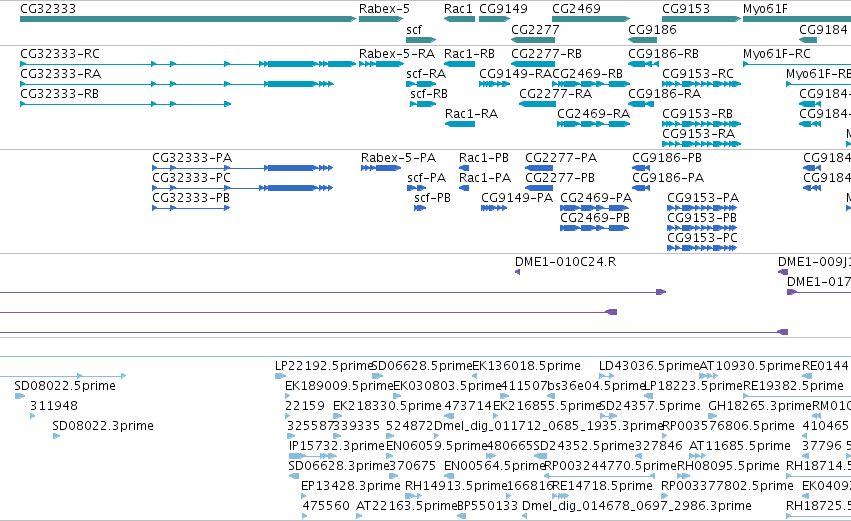Select transcript scf-RA
The height and width of the screenshot is (521, 851).
pyautogui.click(x=426, y=74)
